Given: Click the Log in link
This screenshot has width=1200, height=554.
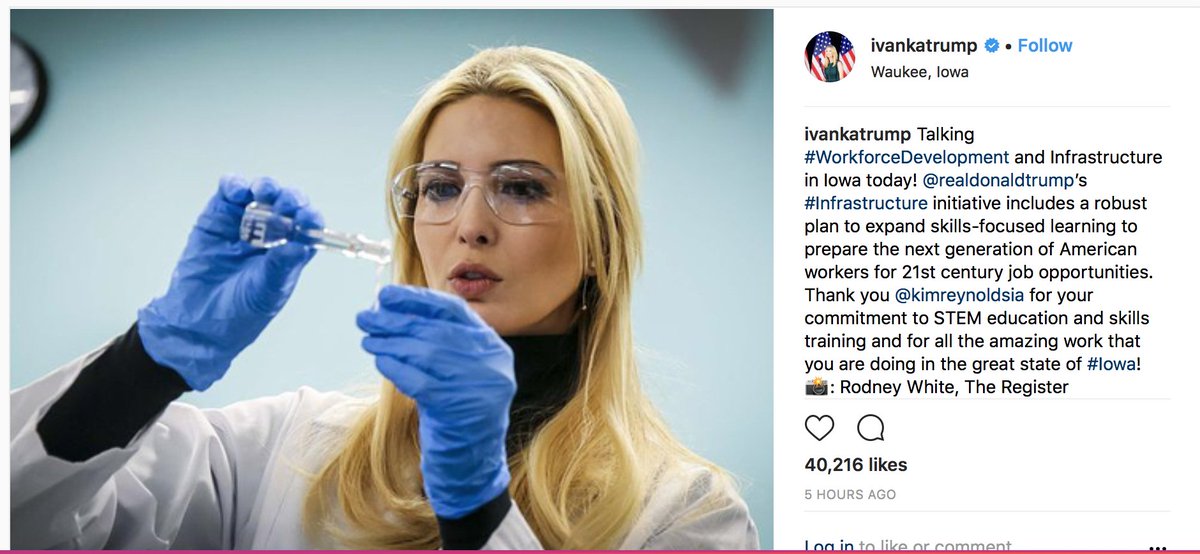Looking at the screenshot, I should 829,546.
